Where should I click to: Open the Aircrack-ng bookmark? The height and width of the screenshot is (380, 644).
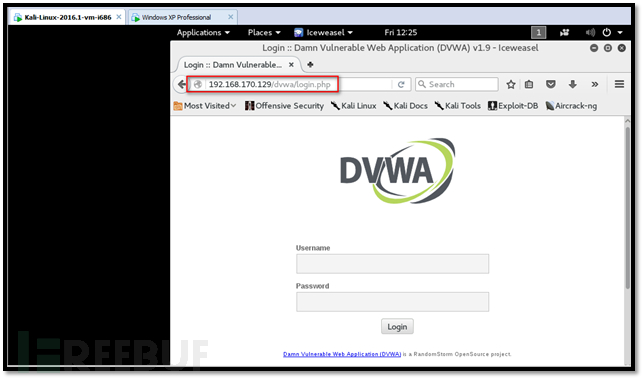[x=571, y=106]
